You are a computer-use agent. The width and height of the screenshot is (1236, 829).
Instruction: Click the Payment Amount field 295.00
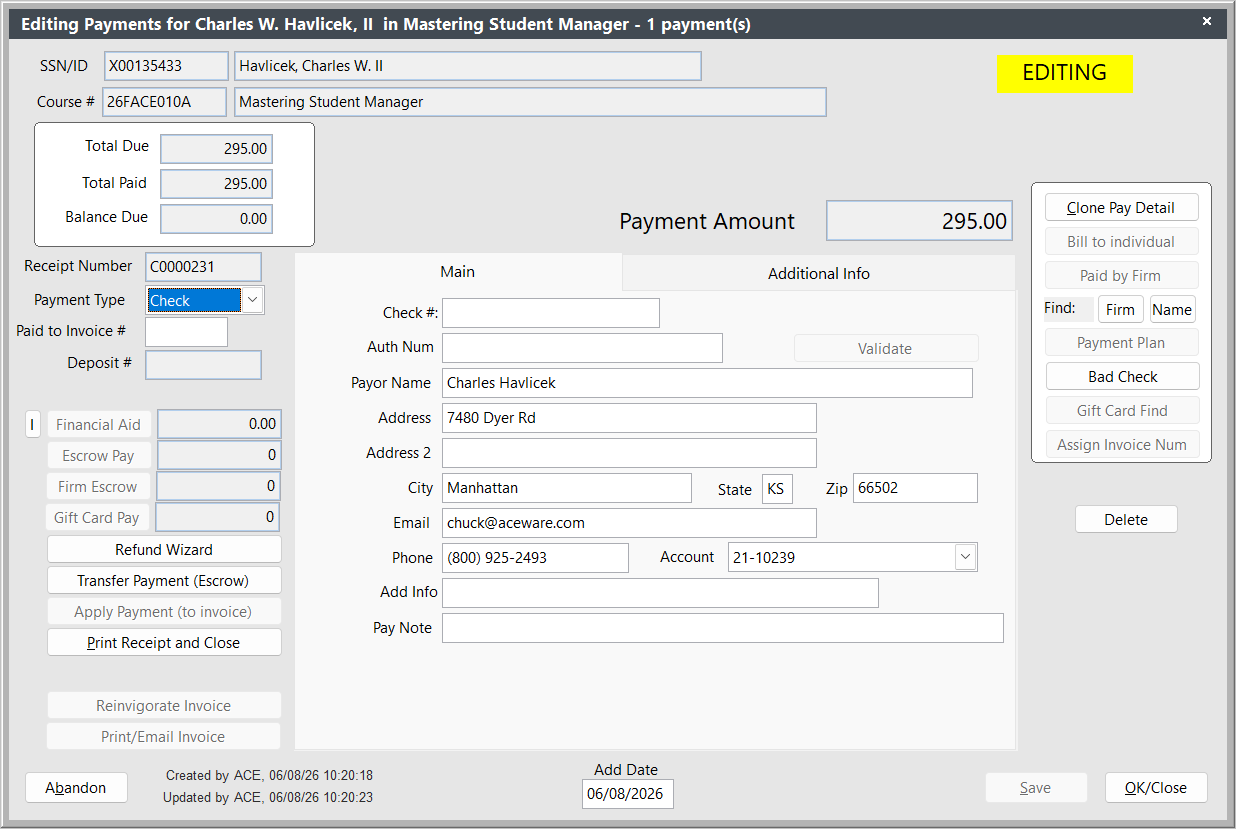(x=919, y=221)
